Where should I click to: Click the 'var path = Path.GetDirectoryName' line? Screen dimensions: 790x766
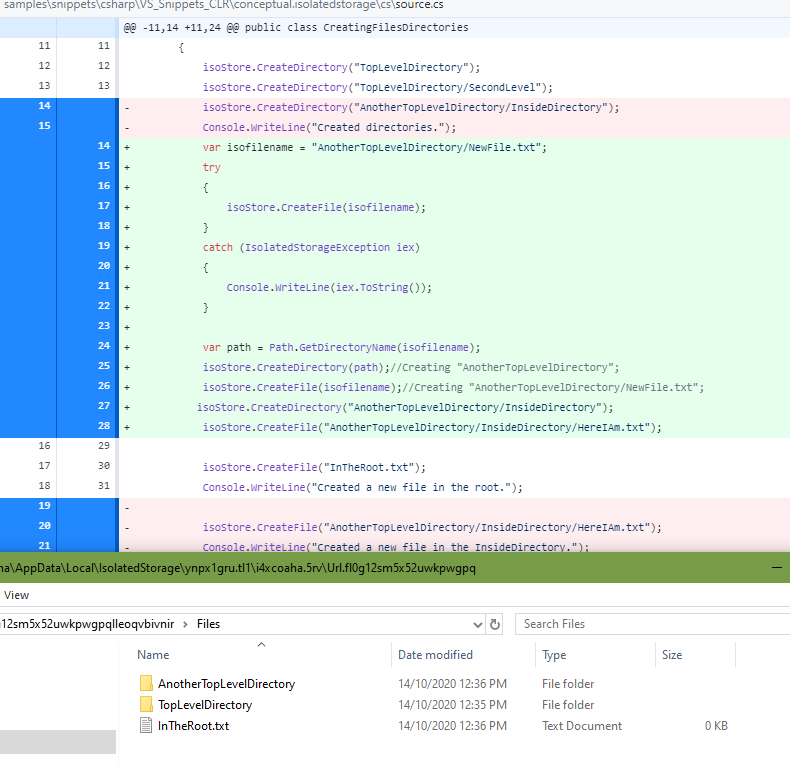click(341, 347)
